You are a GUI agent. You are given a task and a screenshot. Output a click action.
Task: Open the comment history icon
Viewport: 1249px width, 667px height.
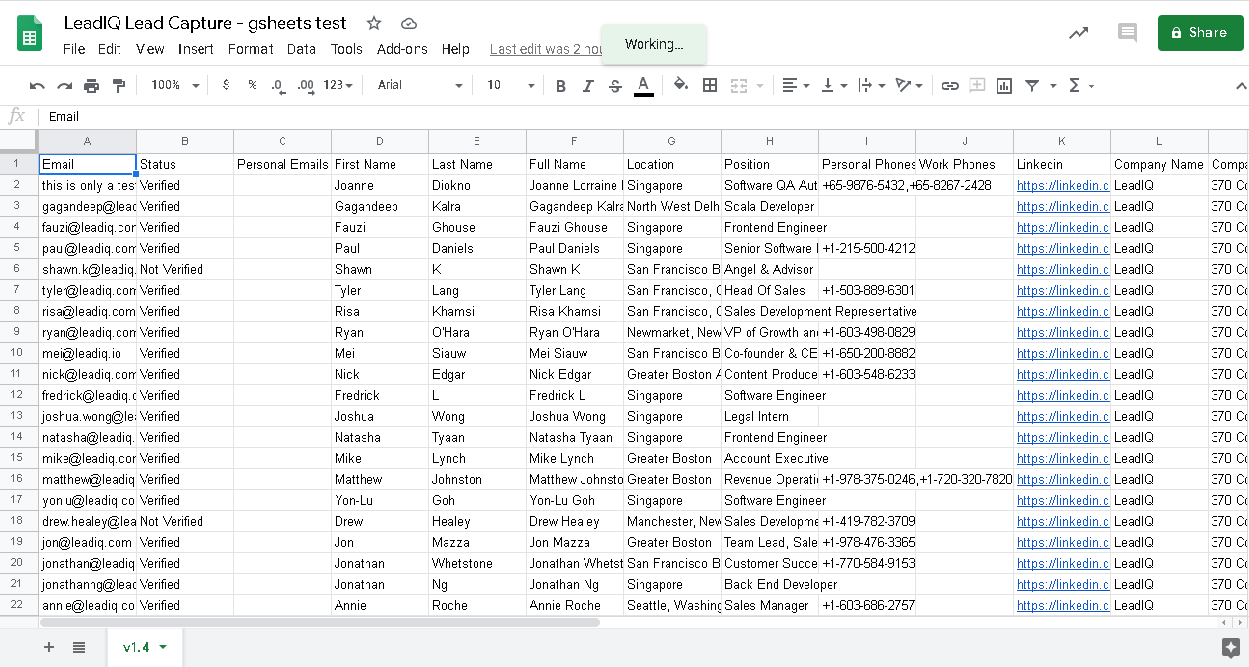coord(1127,32)
